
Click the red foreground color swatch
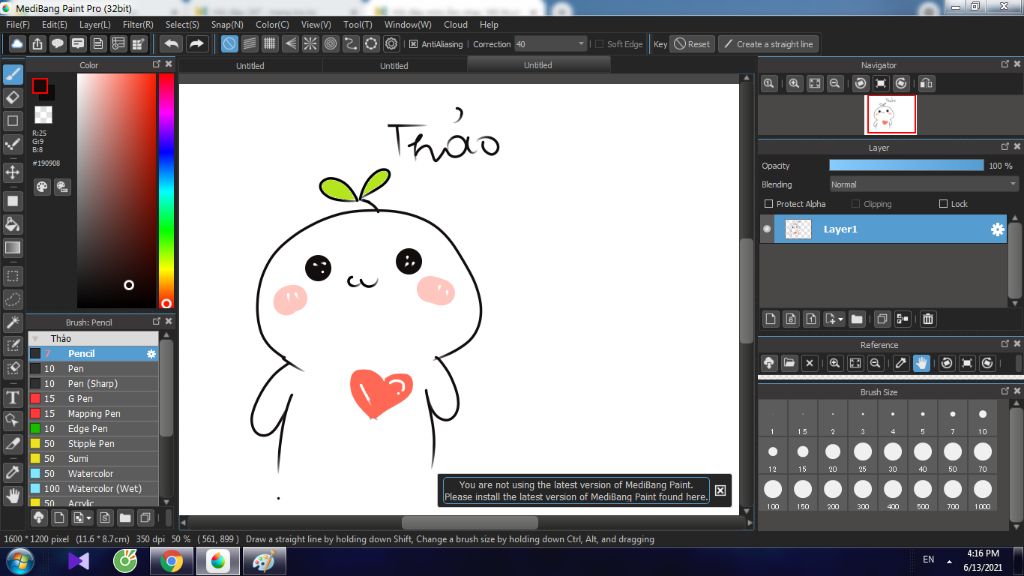tap(40, 86)
